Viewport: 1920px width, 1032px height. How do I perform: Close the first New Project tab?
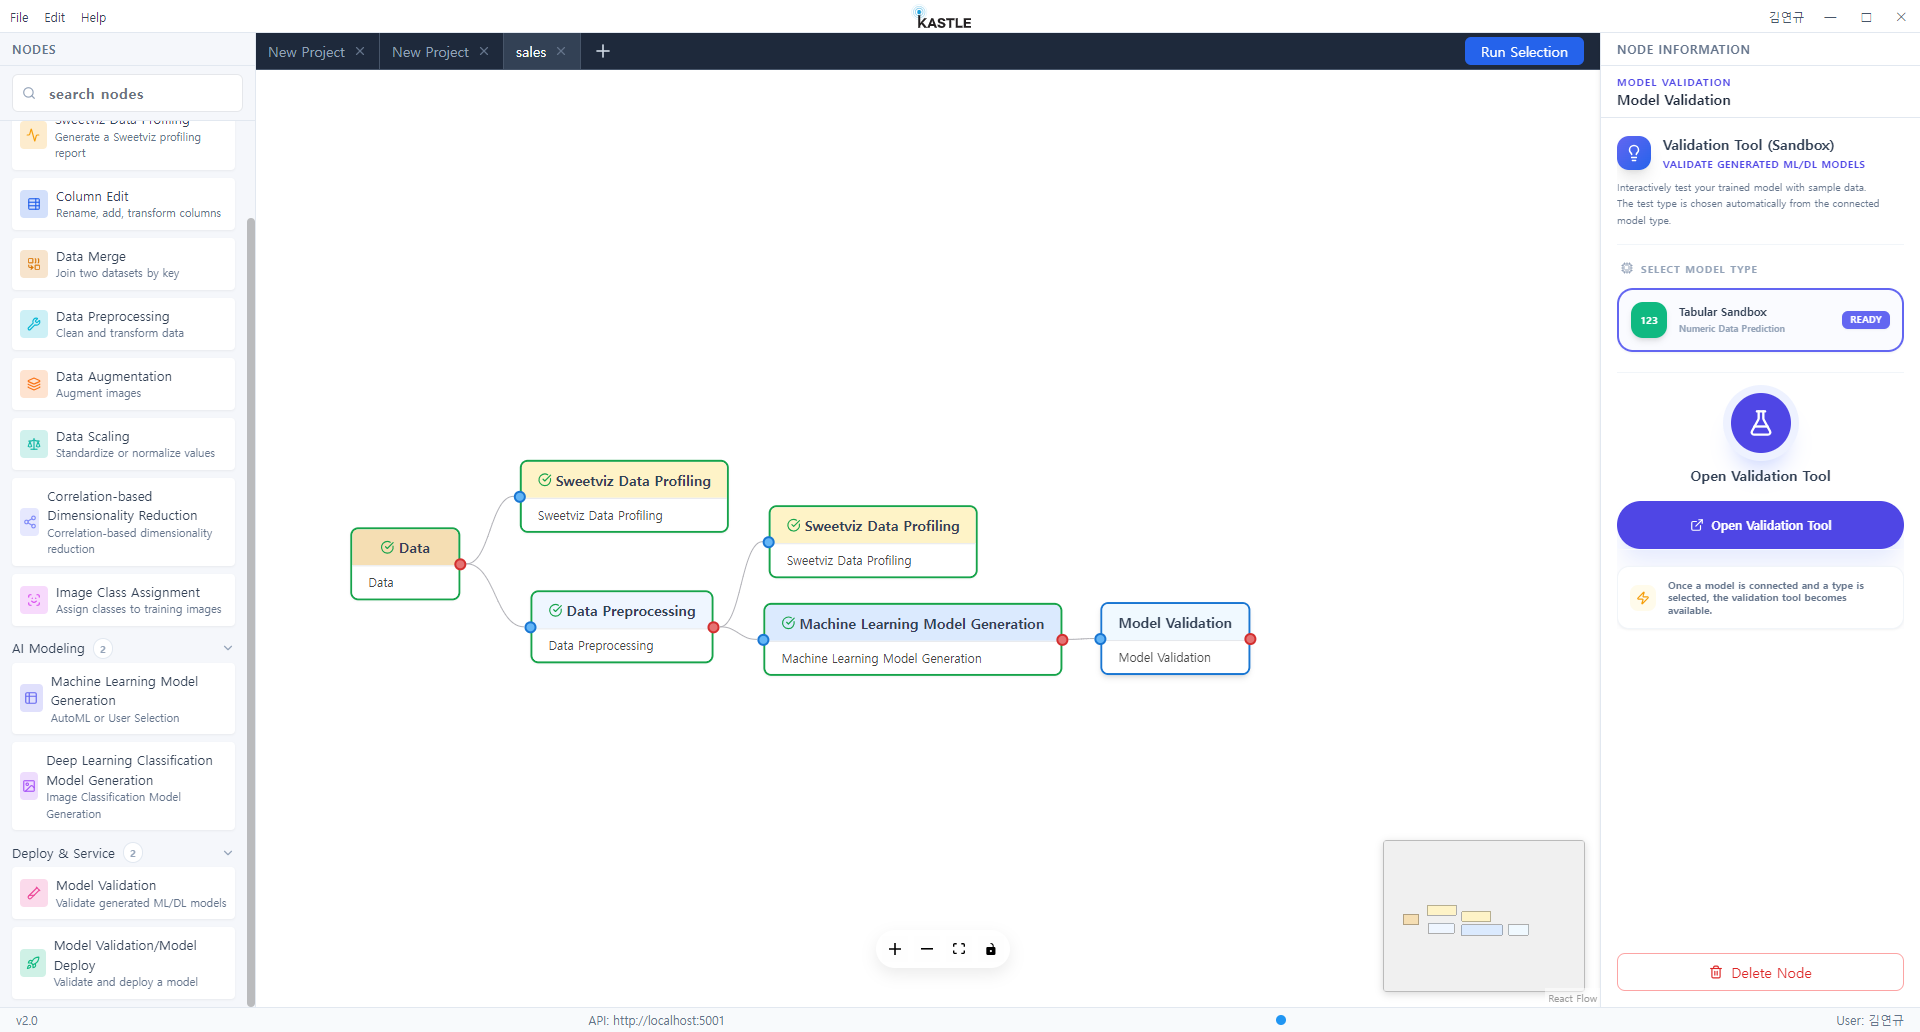point(360,51)
